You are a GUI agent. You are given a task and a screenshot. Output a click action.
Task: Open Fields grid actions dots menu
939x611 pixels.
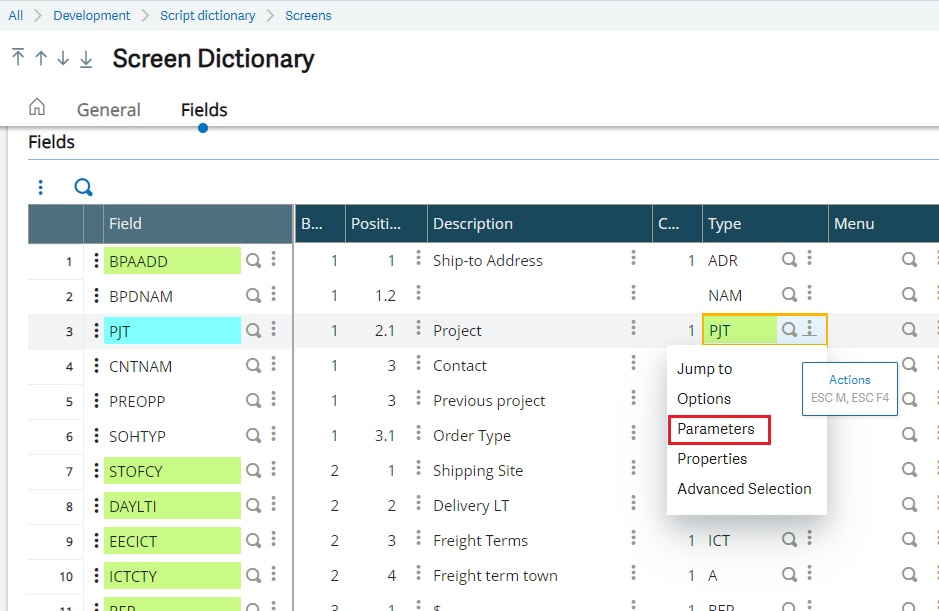(41, 187)
